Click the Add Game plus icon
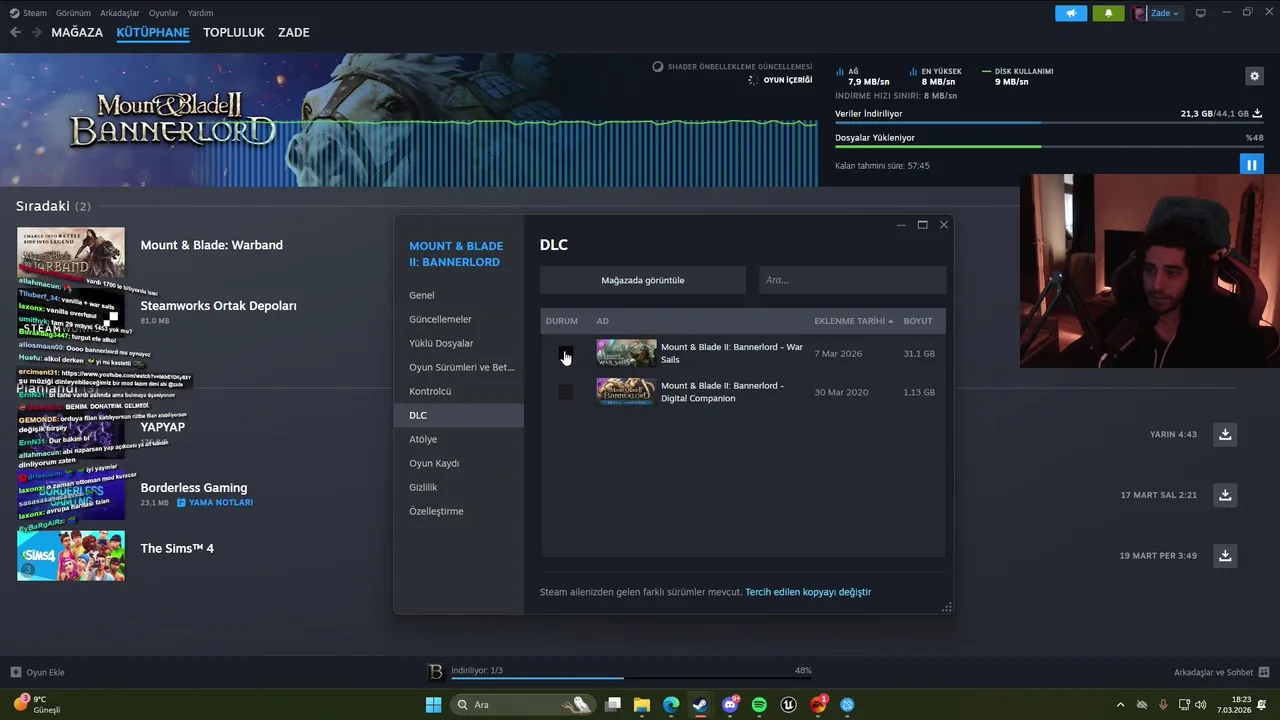This screenshot has width=1280, height=720. tap(15, 672)
